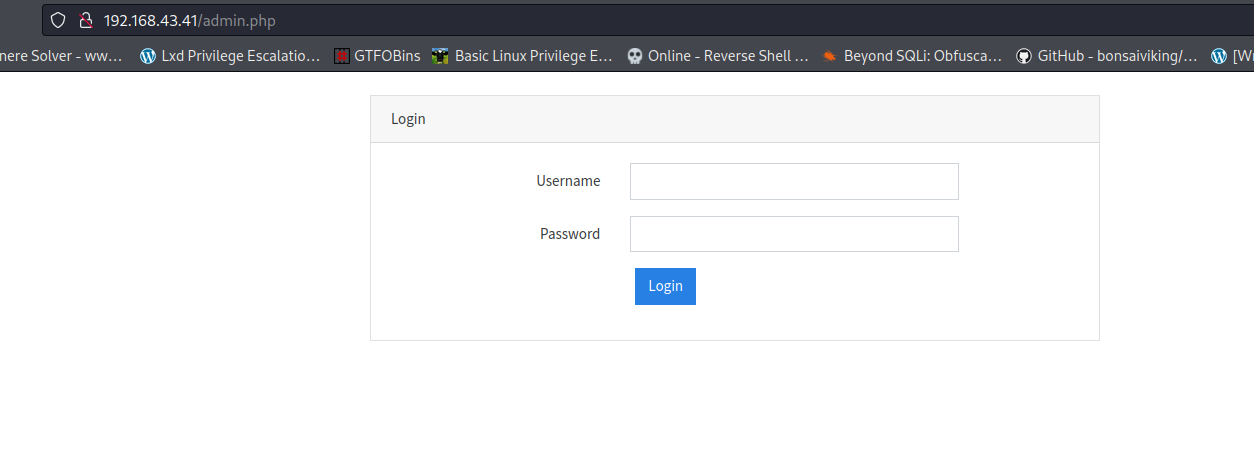Click the Basic Linux Privilege bookmark favicon

[440, 56]
